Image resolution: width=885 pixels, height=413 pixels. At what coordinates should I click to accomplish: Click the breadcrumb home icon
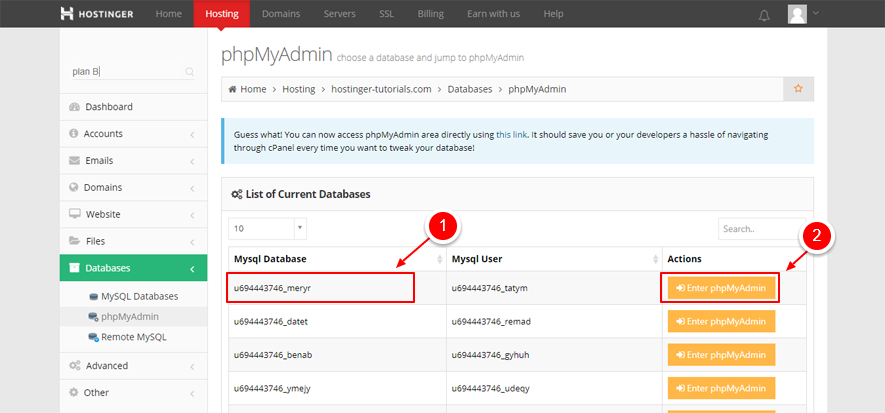tap(232, 89)
